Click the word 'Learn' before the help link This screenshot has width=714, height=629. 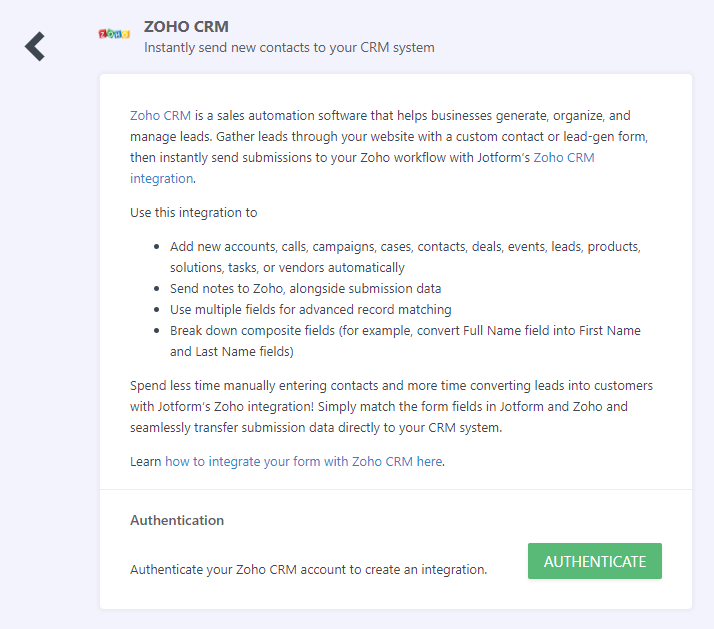146,462
